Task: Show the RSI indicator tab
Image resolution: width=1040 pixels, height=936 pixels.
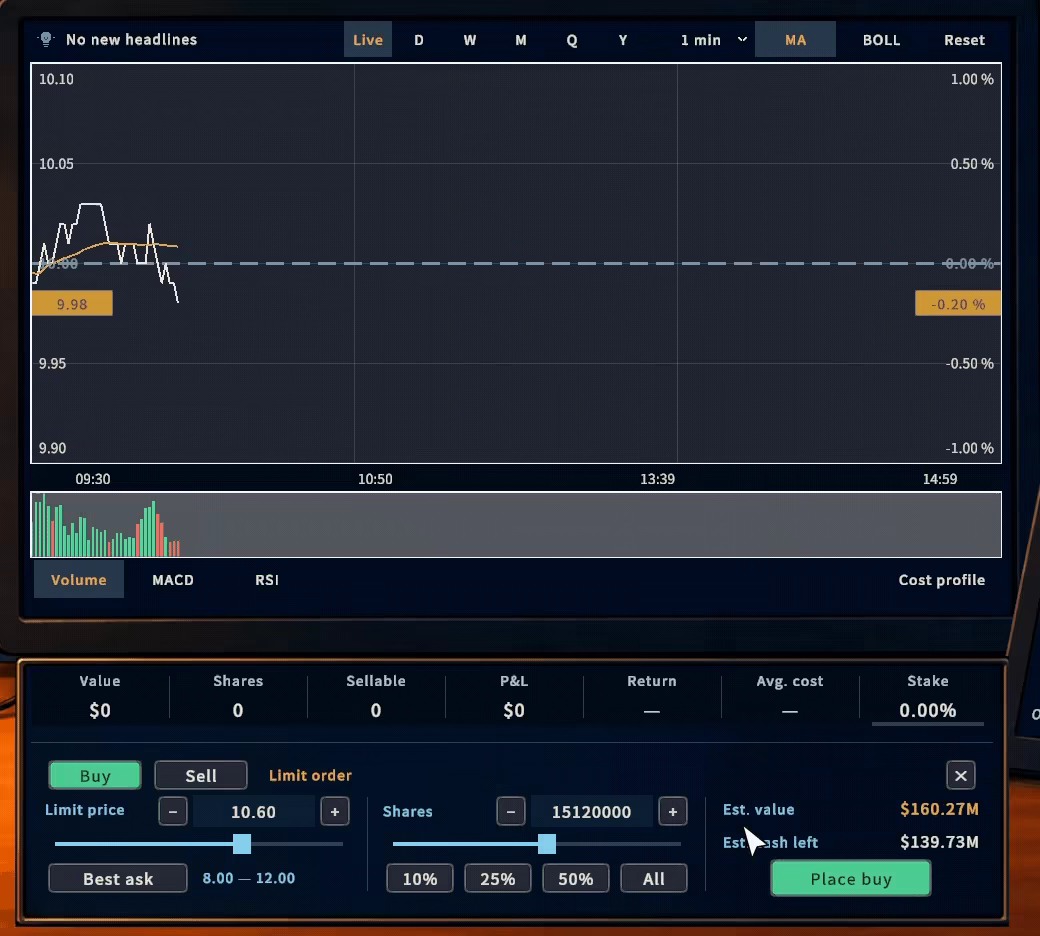Action: coord(267,580)
